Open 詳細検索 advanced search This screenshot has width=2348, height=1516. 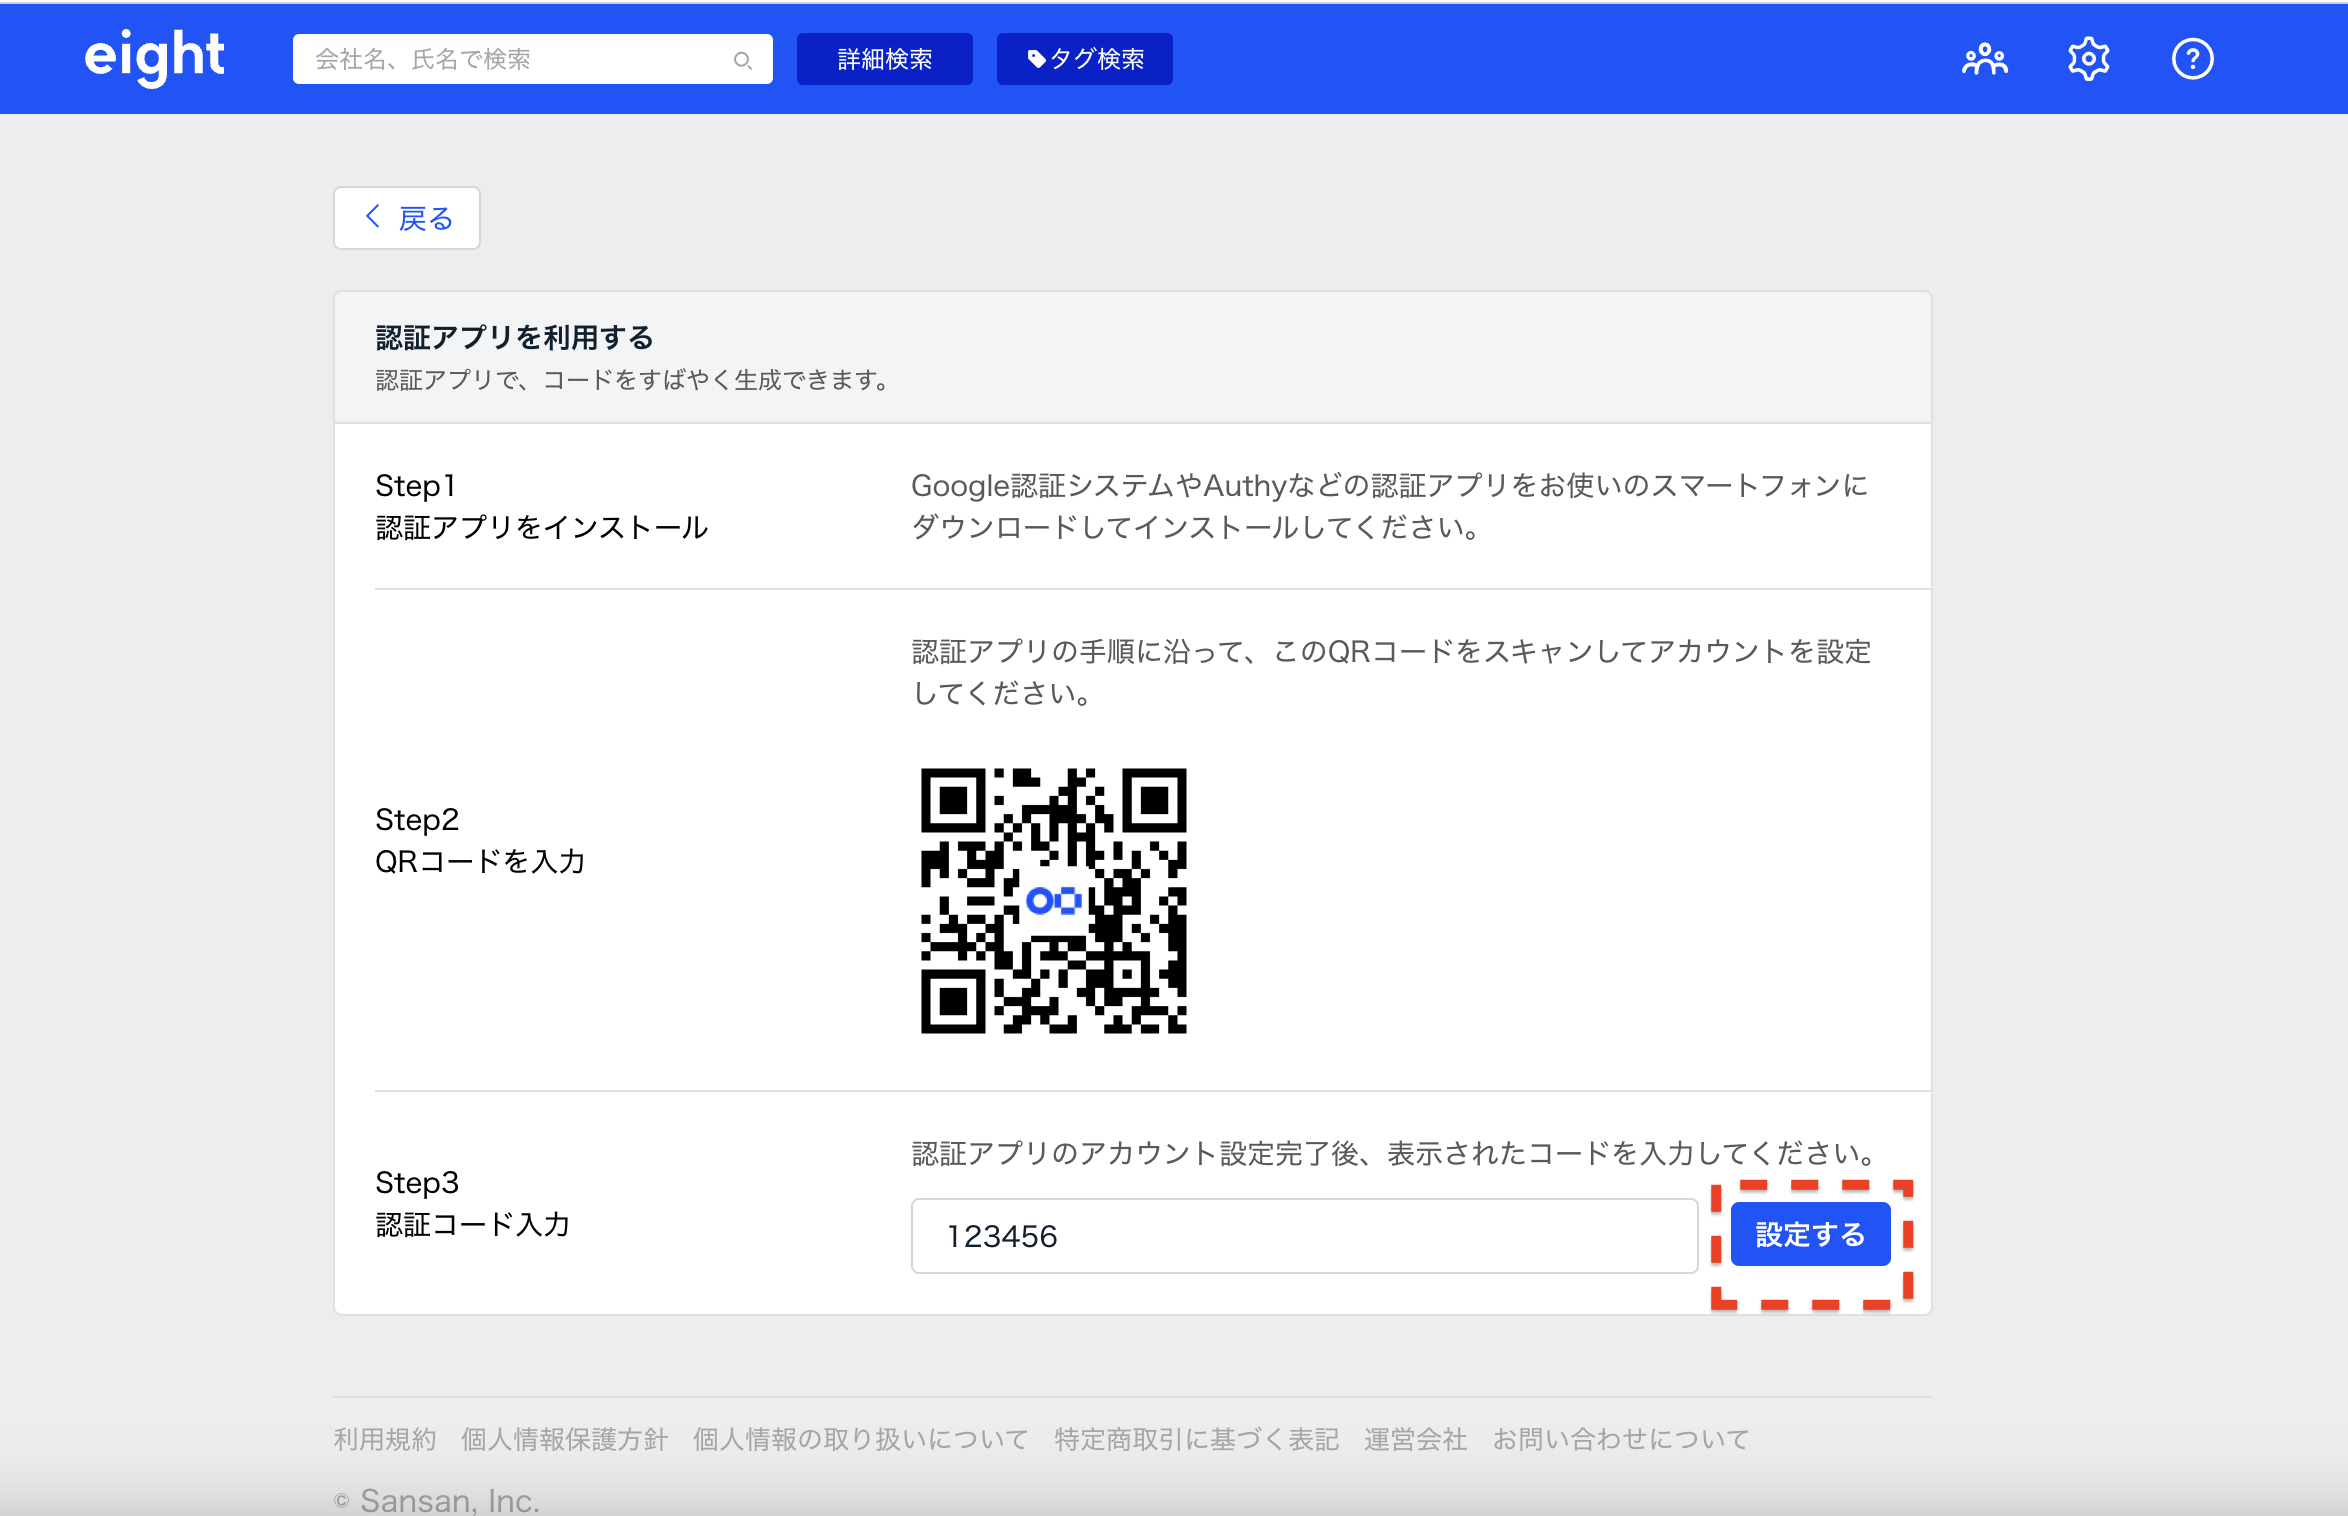(x=884, y=60)
